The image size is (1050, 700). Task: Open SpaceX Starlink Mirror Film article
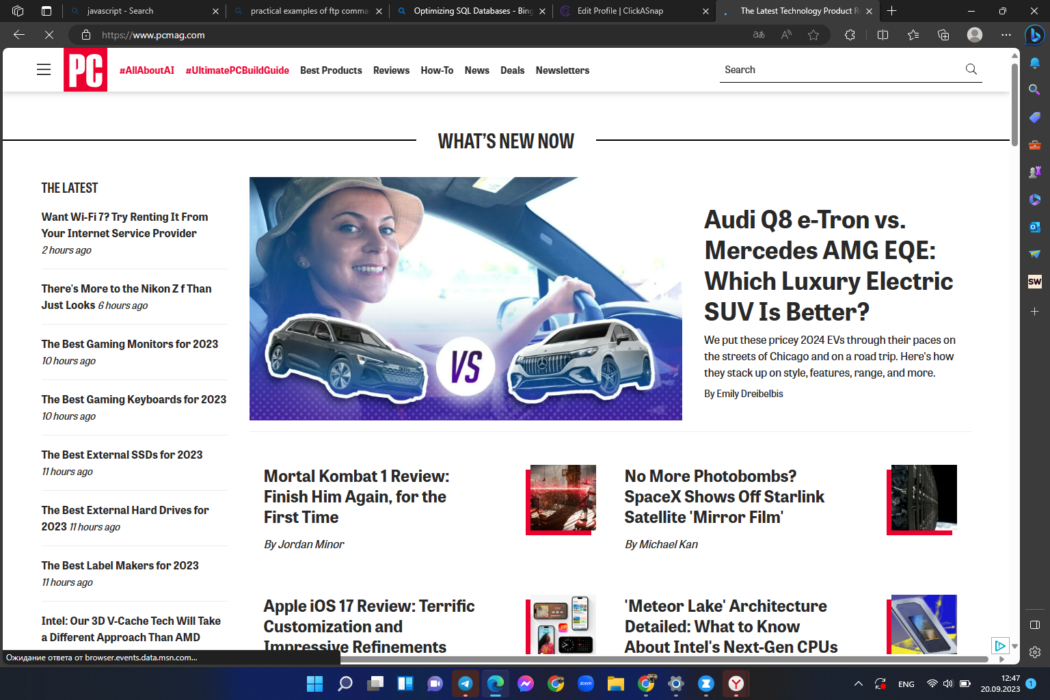click(725, 496)
